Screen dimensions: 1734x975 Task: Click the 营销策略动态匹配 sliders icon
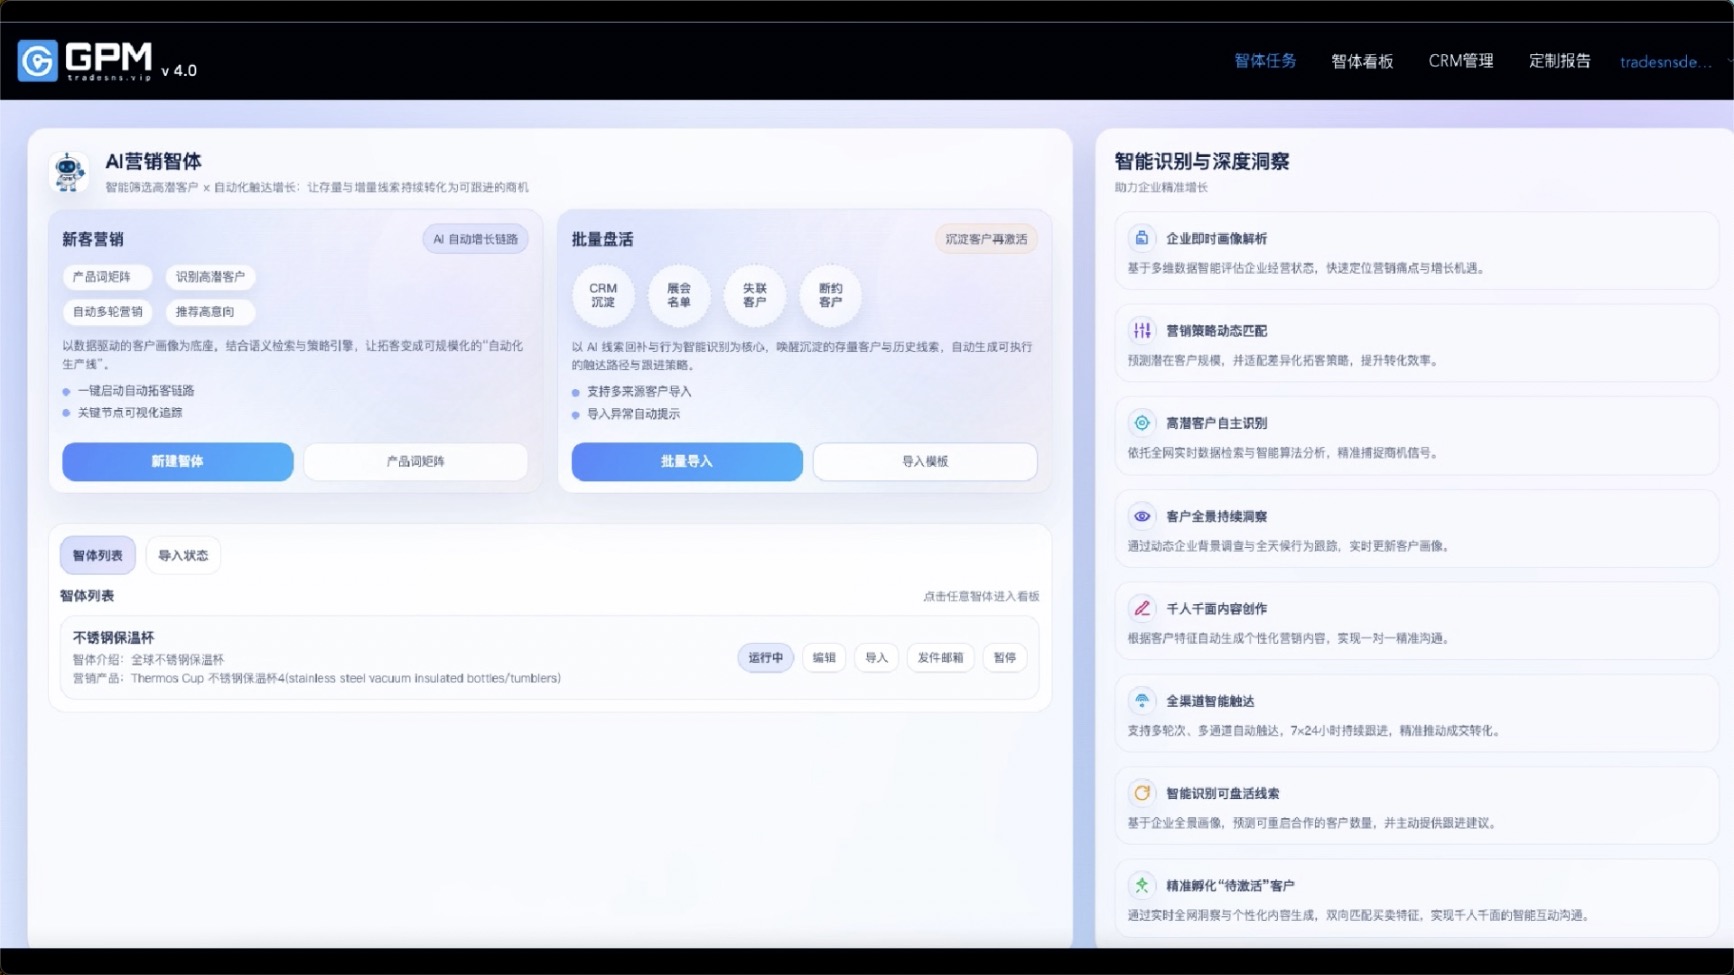(1141, 331)
